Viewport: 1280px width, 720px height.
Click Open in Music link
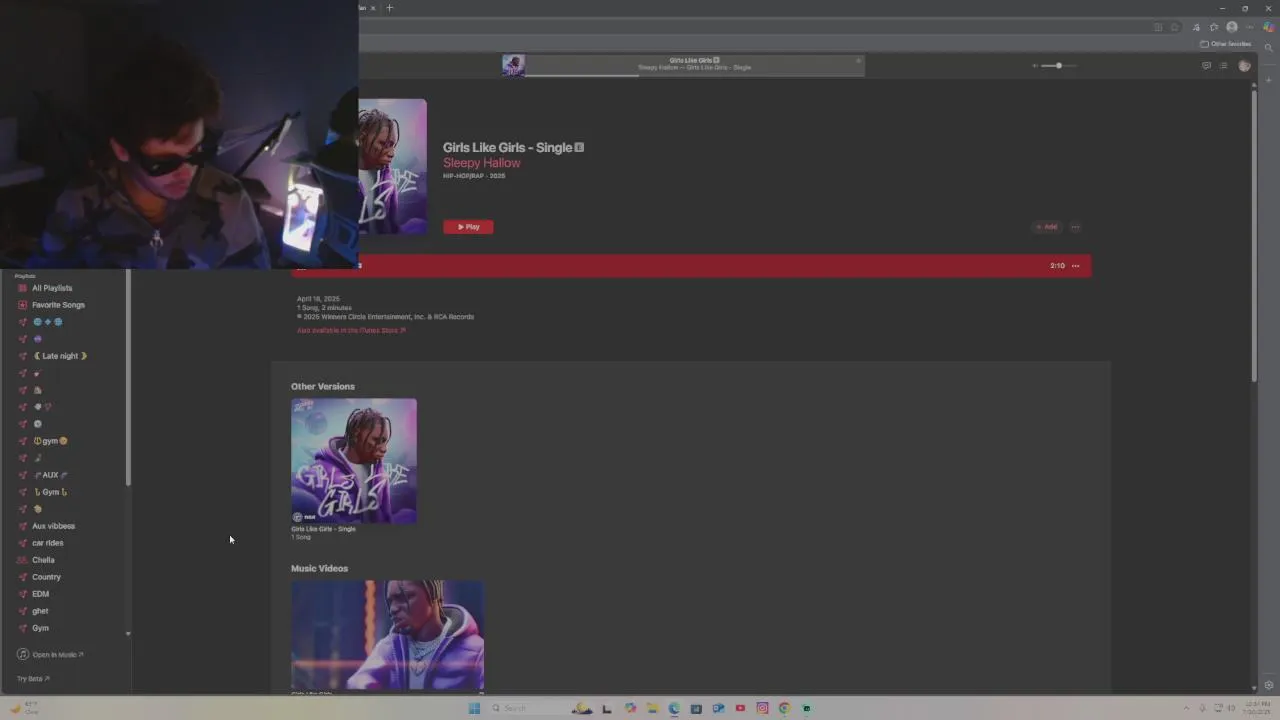(x=51, y=655)
